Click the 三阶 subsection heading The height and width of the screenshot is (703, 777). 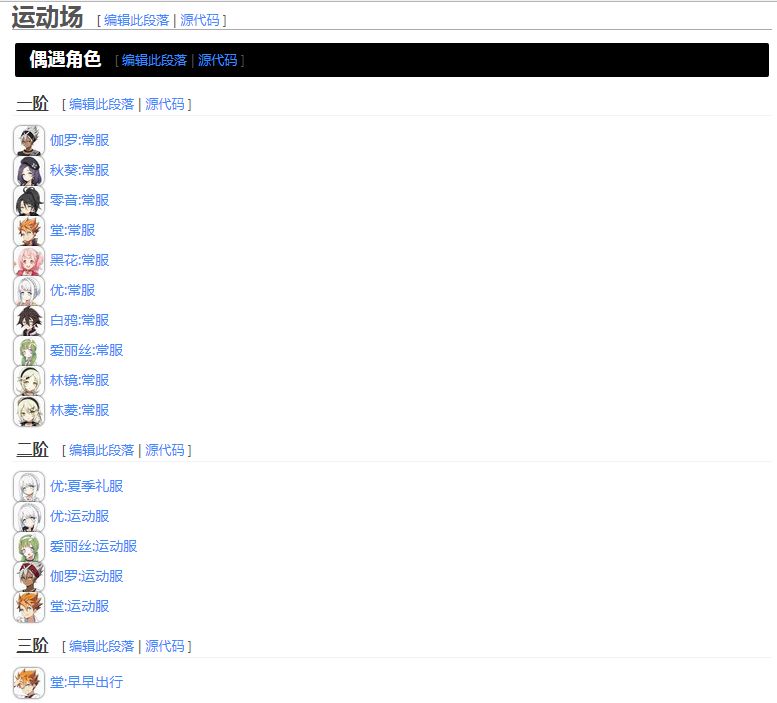(32, 646)
